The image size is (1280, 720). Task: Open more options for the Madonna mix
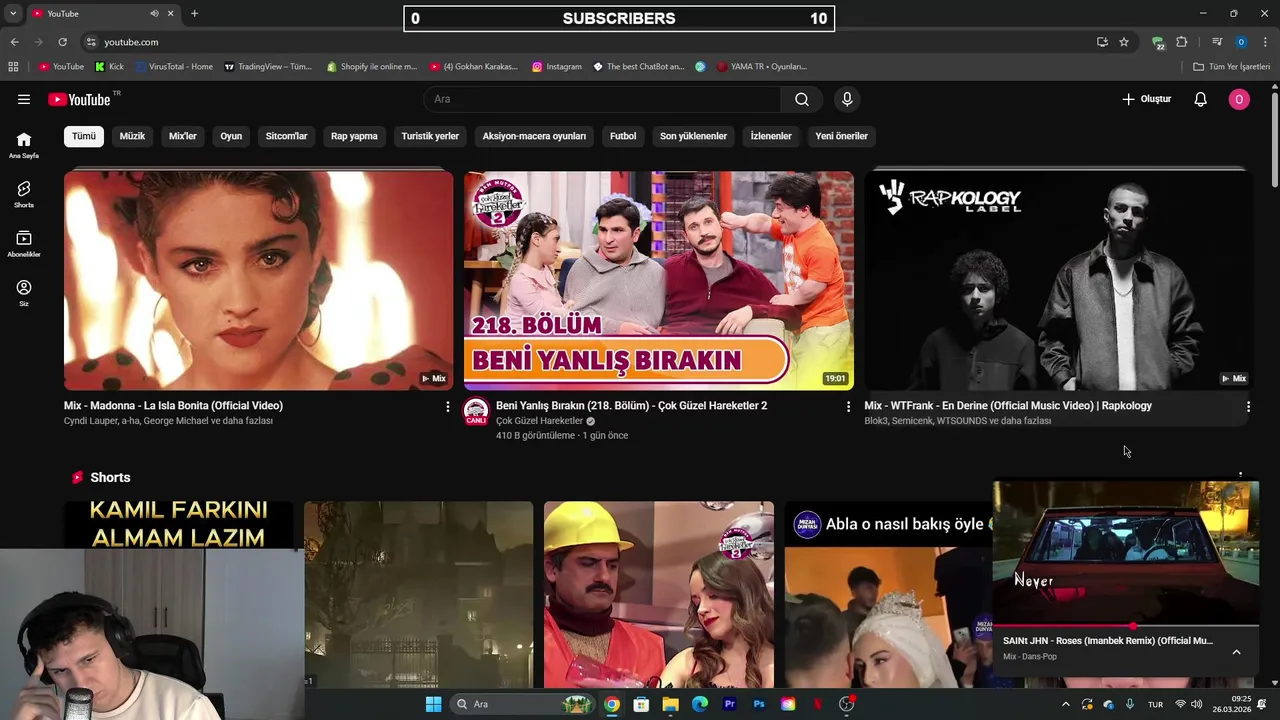point(448,407)
